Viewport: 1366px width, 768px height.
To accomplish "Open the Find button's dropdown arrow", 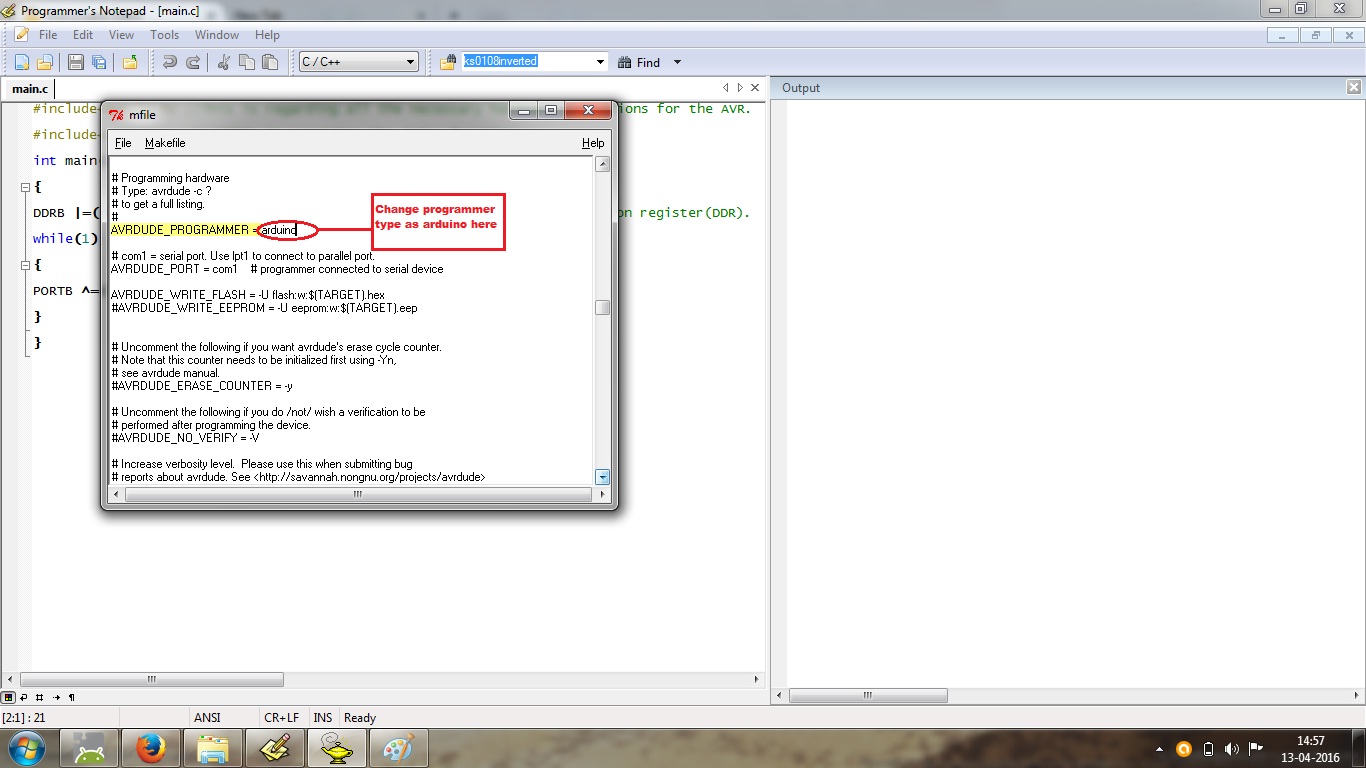I will click(x=677, y=62).
